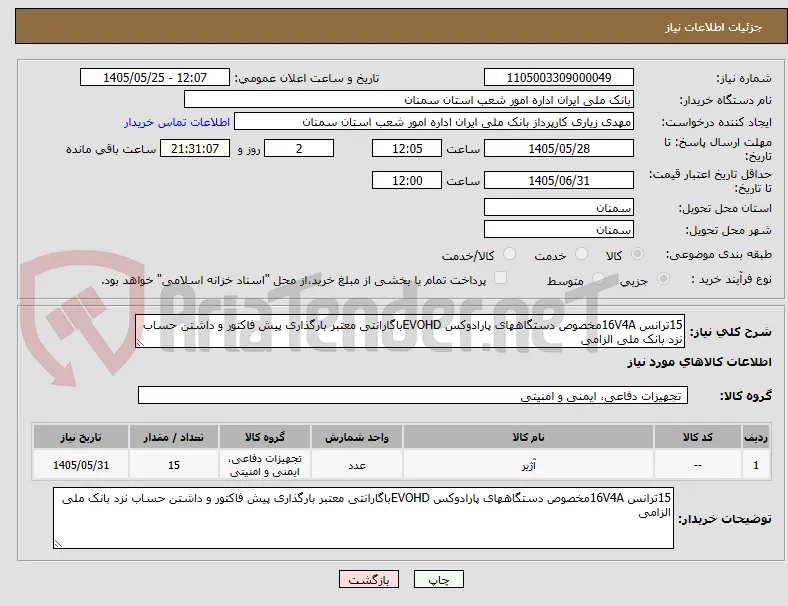Viewport: 788px width, 606px height.
Task: Click the remaining time field 21:31:07
Action: pos(195,148)
